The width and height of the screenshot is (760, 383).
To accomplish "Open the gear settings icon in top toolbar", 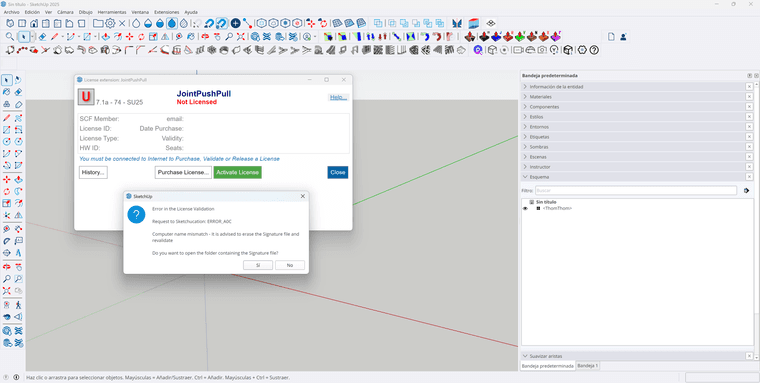I will click(110, 23).
